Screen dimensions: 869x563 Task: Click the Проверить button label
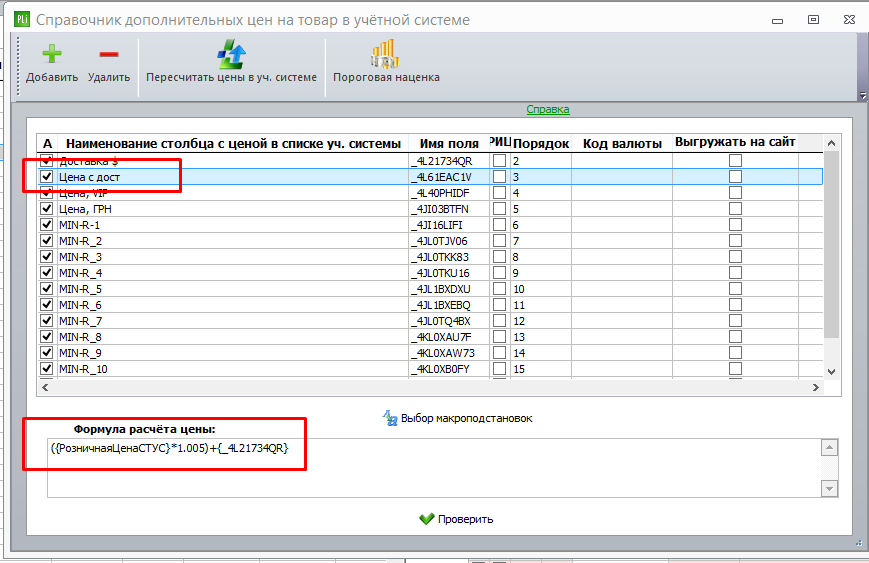(x=466, y=519)
